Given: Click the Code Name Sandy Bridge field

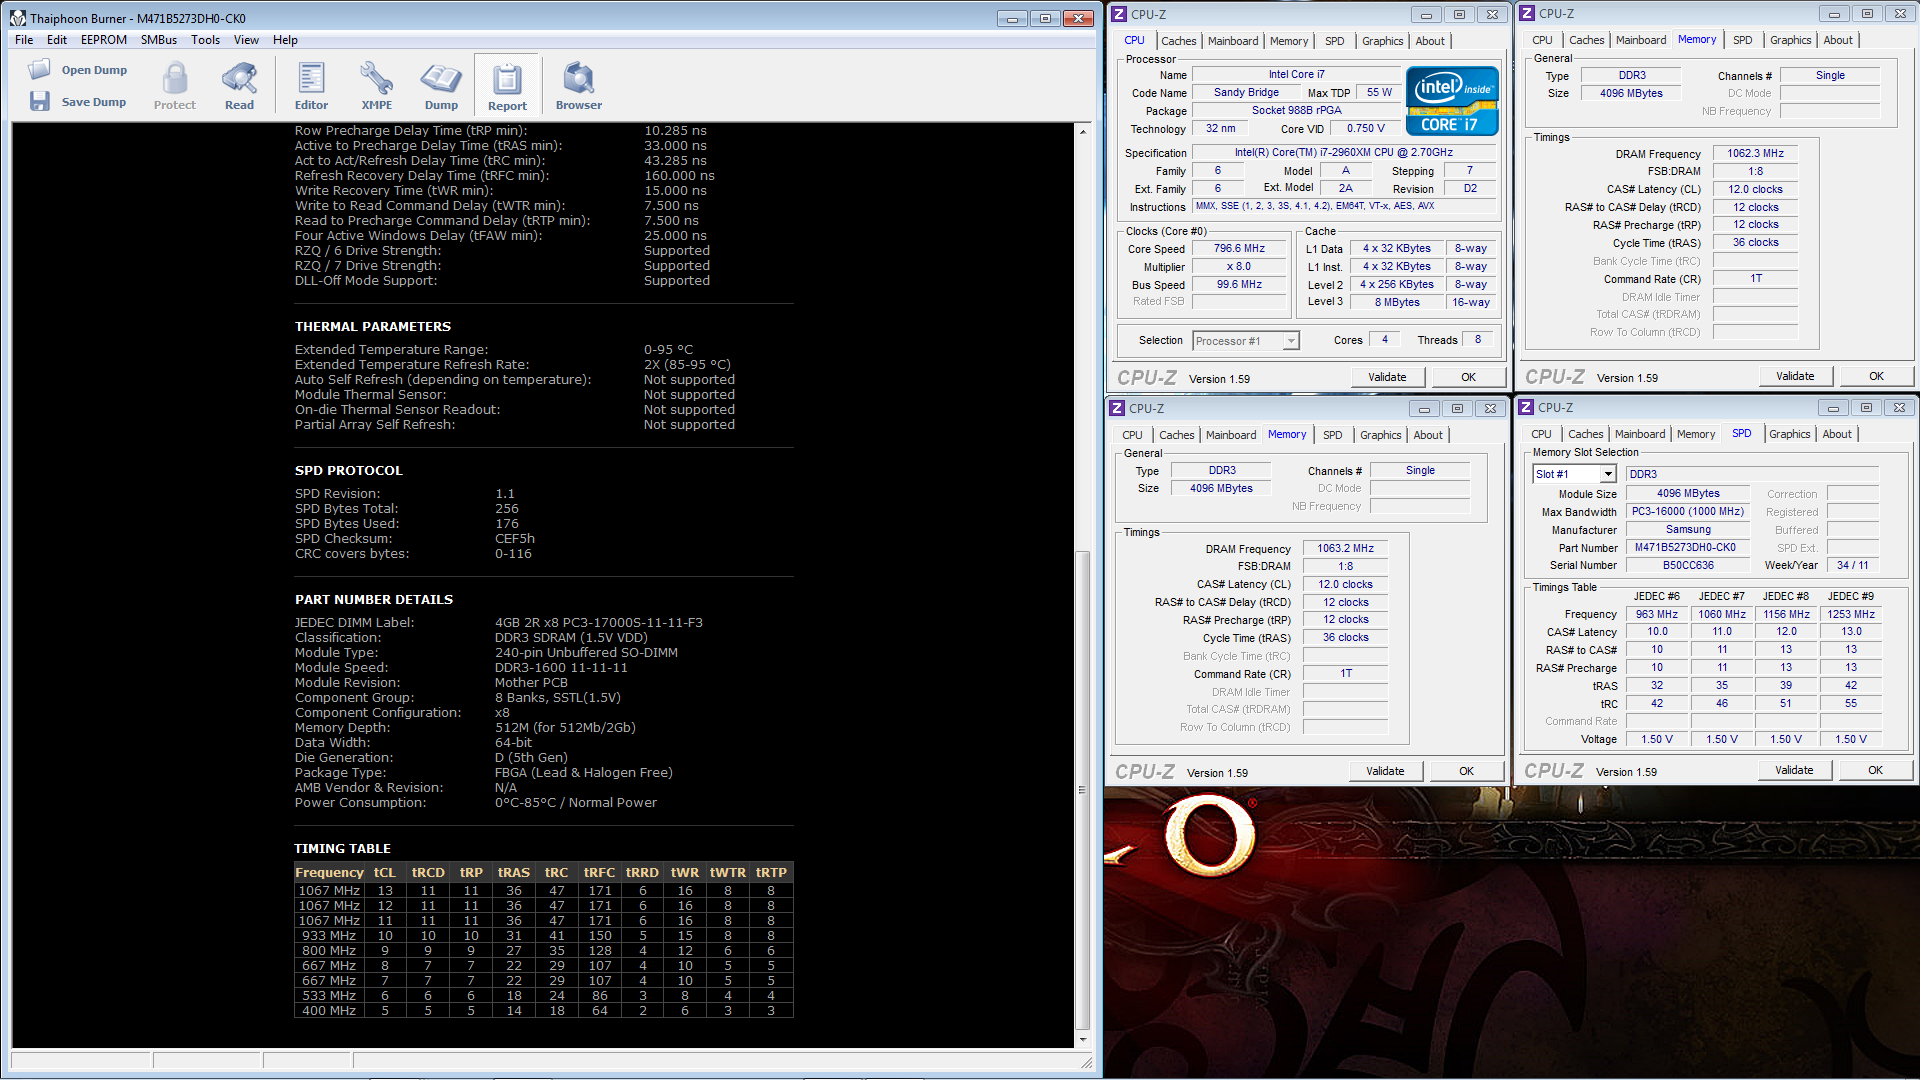Looking at the screenshot, I should 1246,92.
